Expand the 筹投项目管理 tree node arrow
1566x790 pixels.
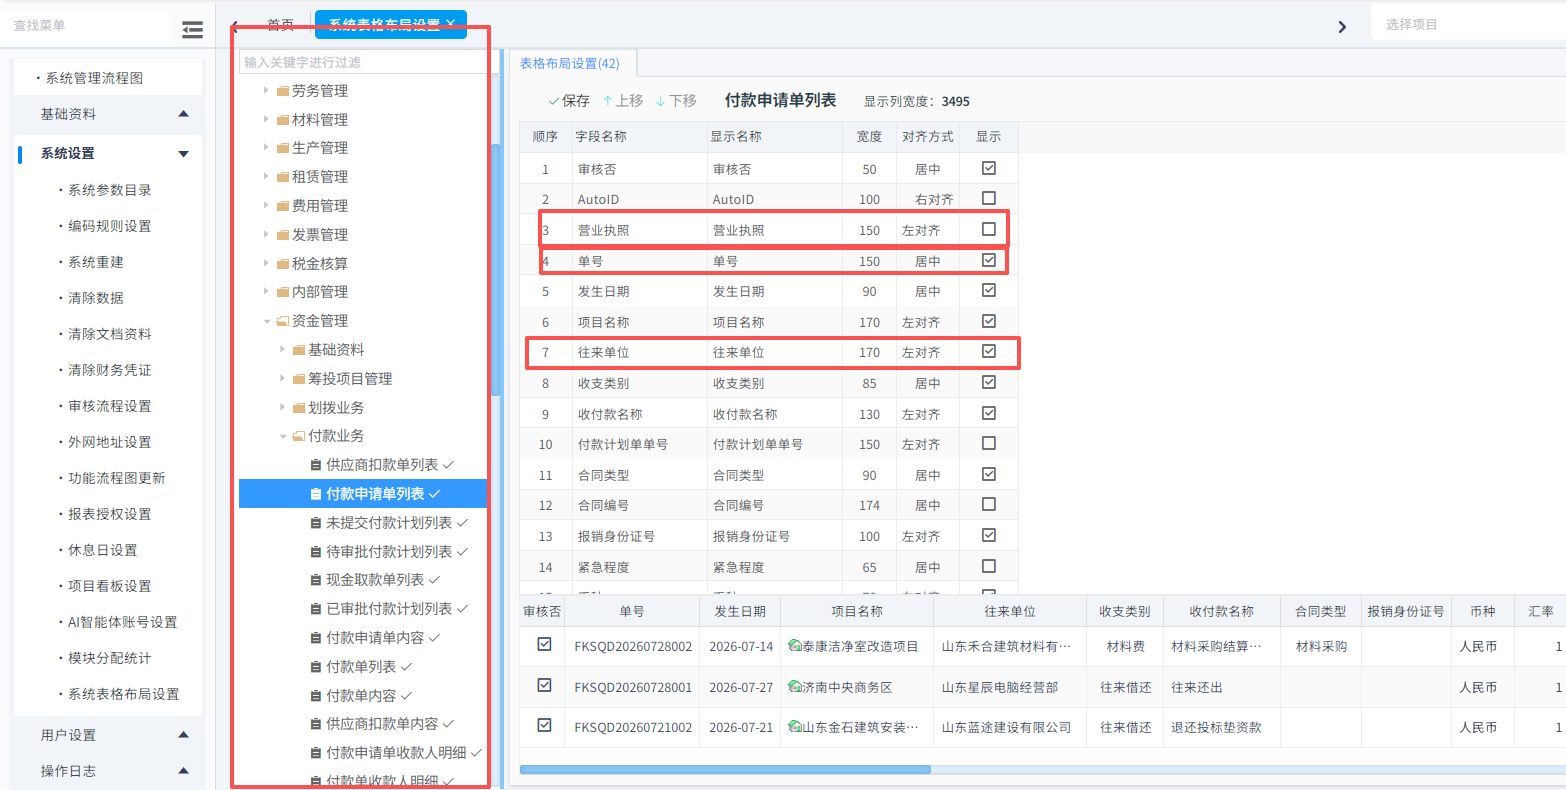(283, 379)
